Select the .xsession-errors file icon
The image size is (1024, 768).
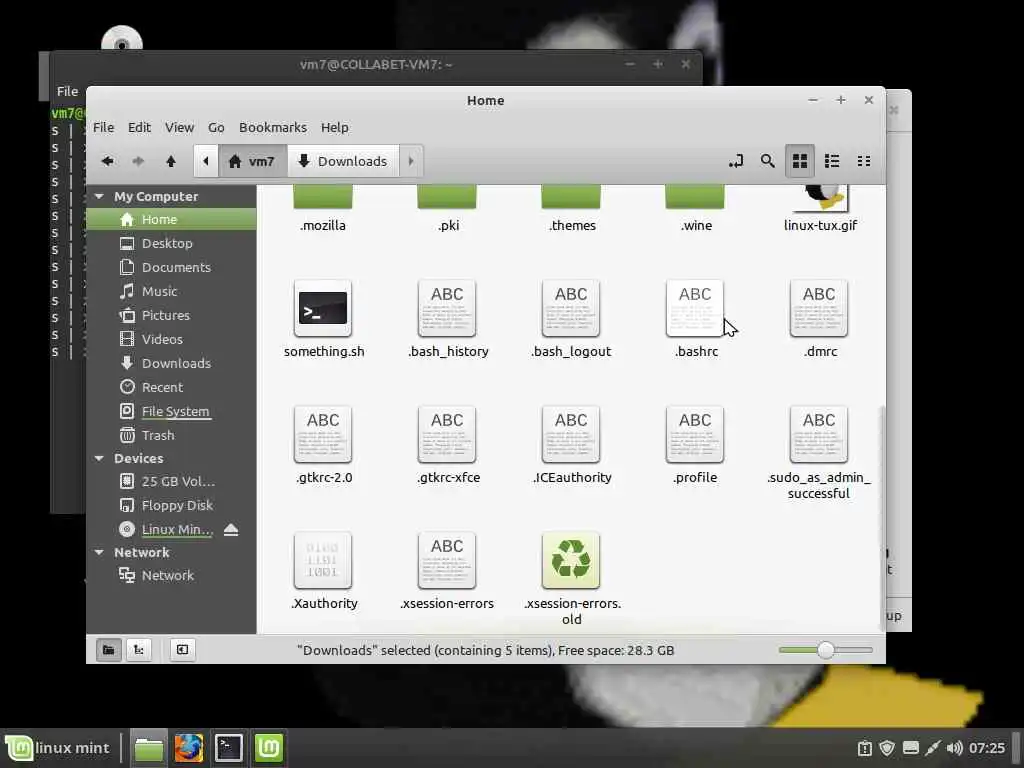coord(447,560)
